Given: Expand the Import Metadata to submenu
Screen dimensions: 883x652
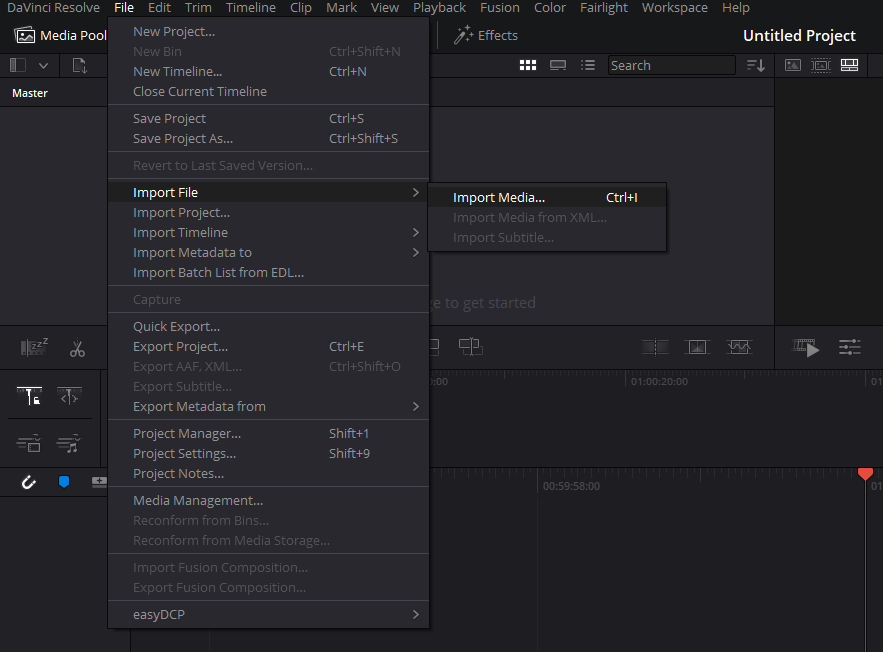Looking at the screenshot, I should pos(268,253).
